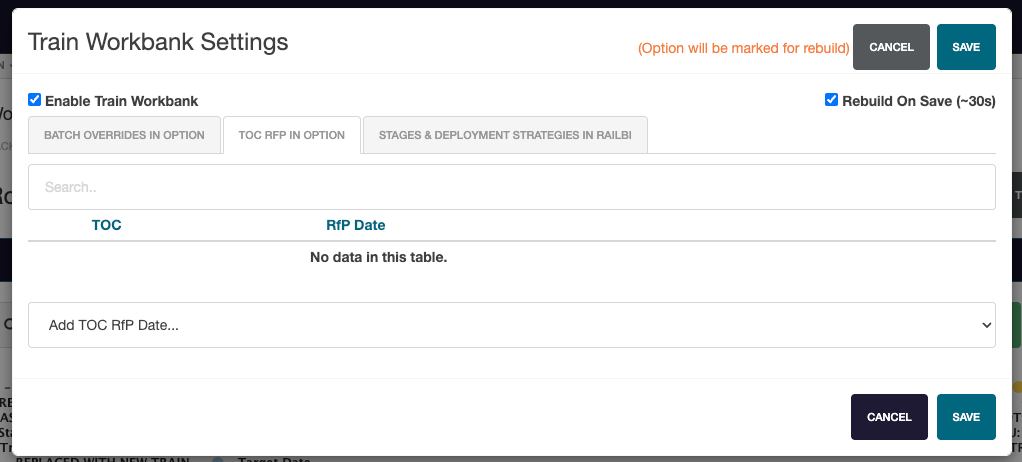1022x462 pixels.
Task: Open the Add TOC RfP Date dropdown
Action: 511,325
